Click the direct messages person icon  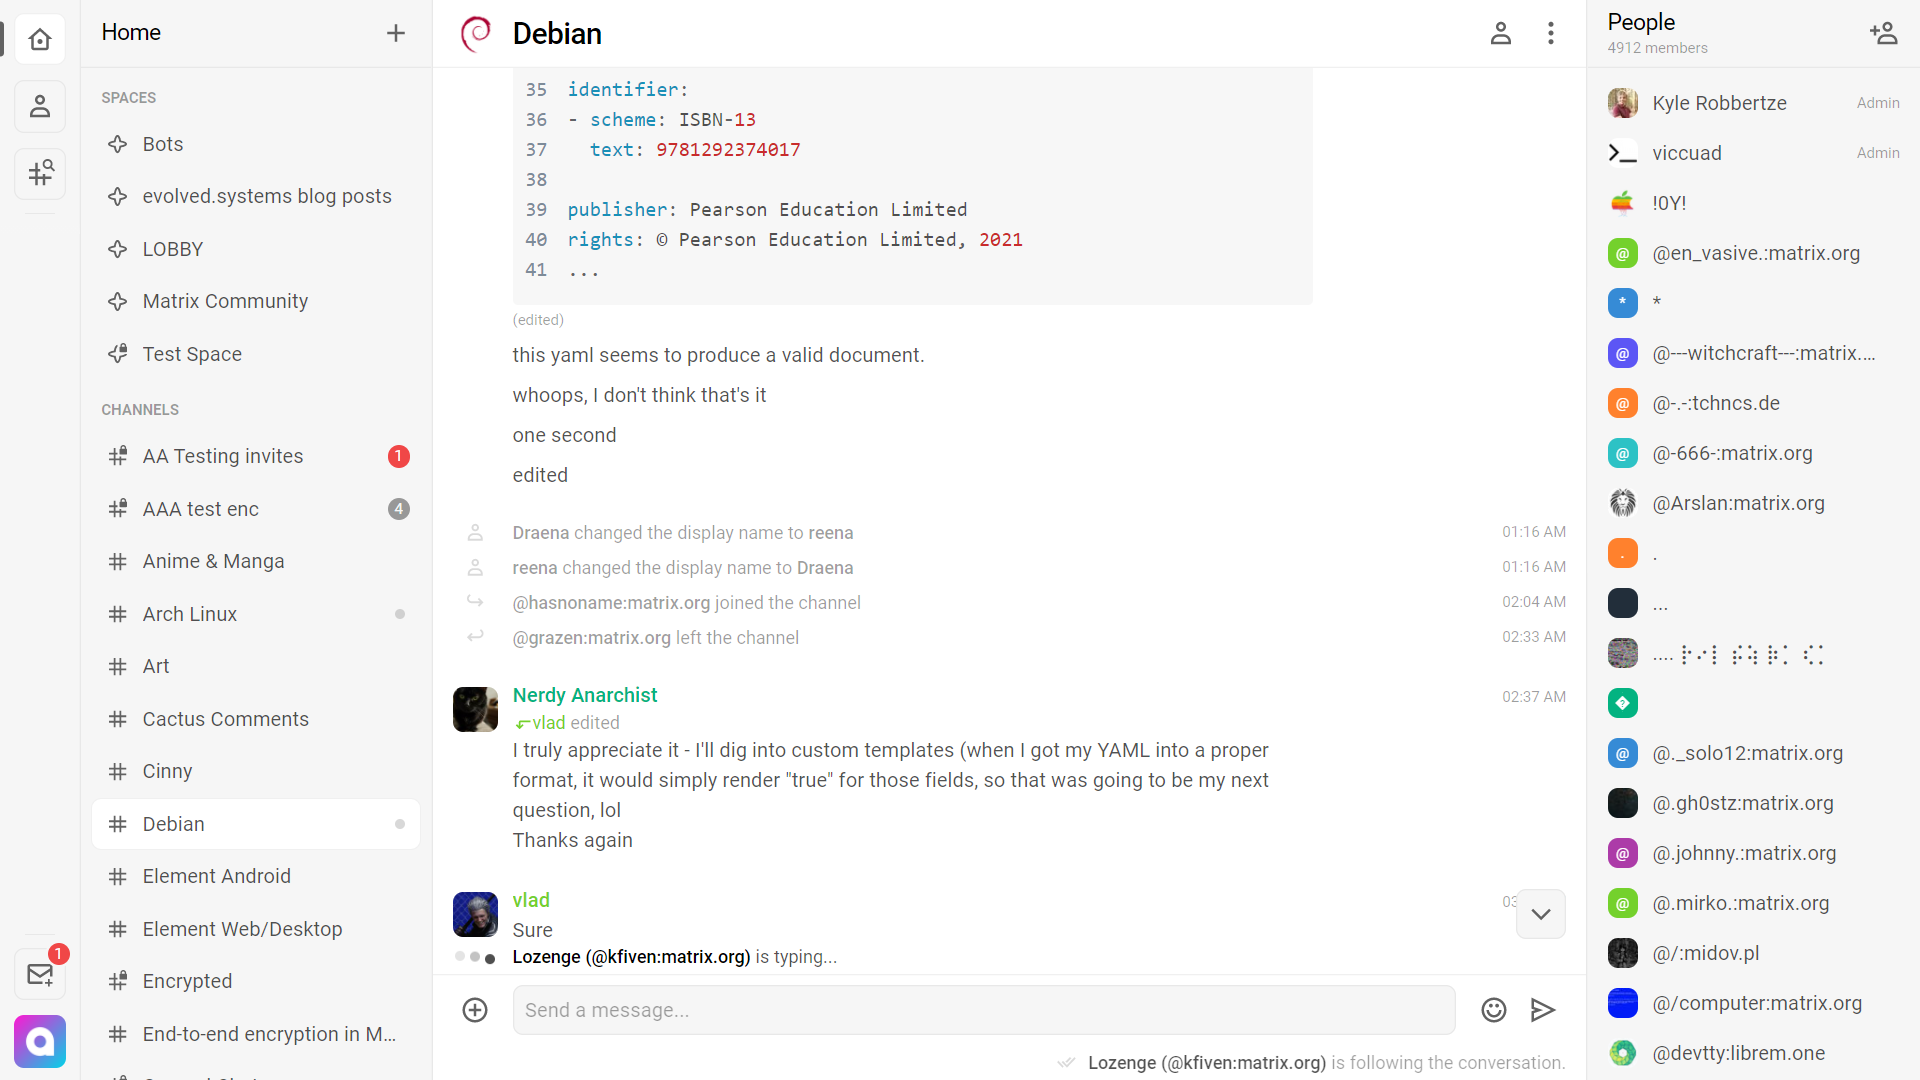tap(40, 107)
